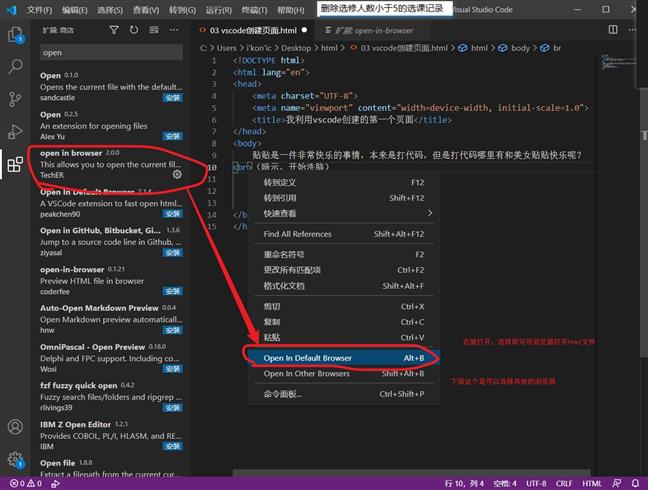The width and height of the screenshot is (648, 490).
Task: Open the Run and Debug view
Action: 15,132
